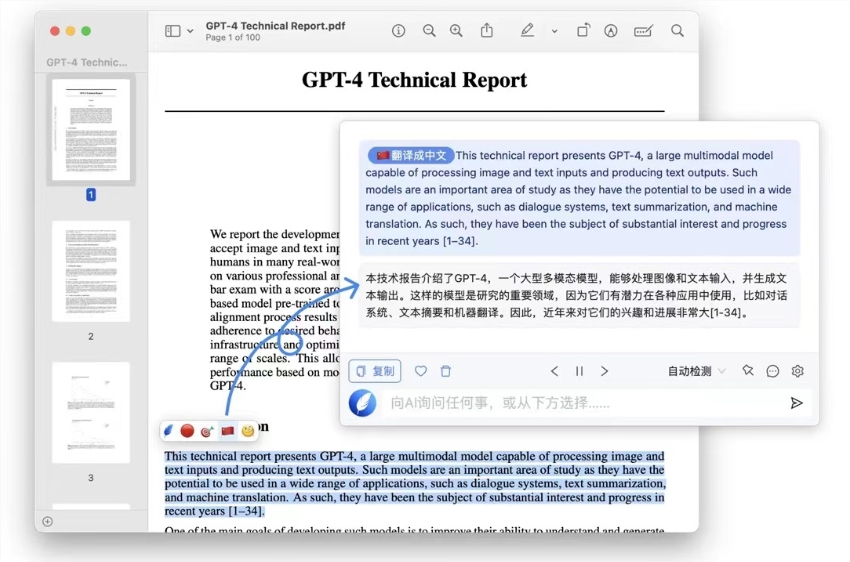Click the highlighted paragraph in the PDF
The height and width of the screenshot is (562, 850).
click(x=415, y=483)
